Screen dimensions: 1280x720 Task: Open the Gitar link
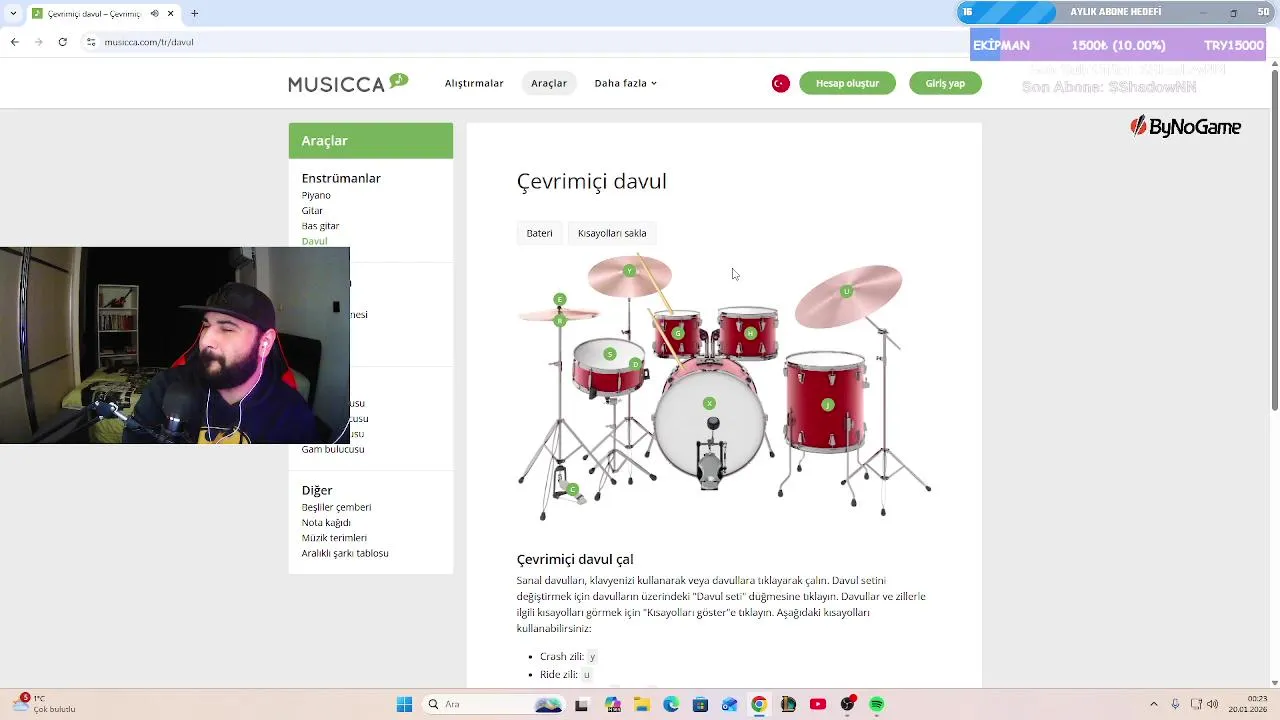312,210
